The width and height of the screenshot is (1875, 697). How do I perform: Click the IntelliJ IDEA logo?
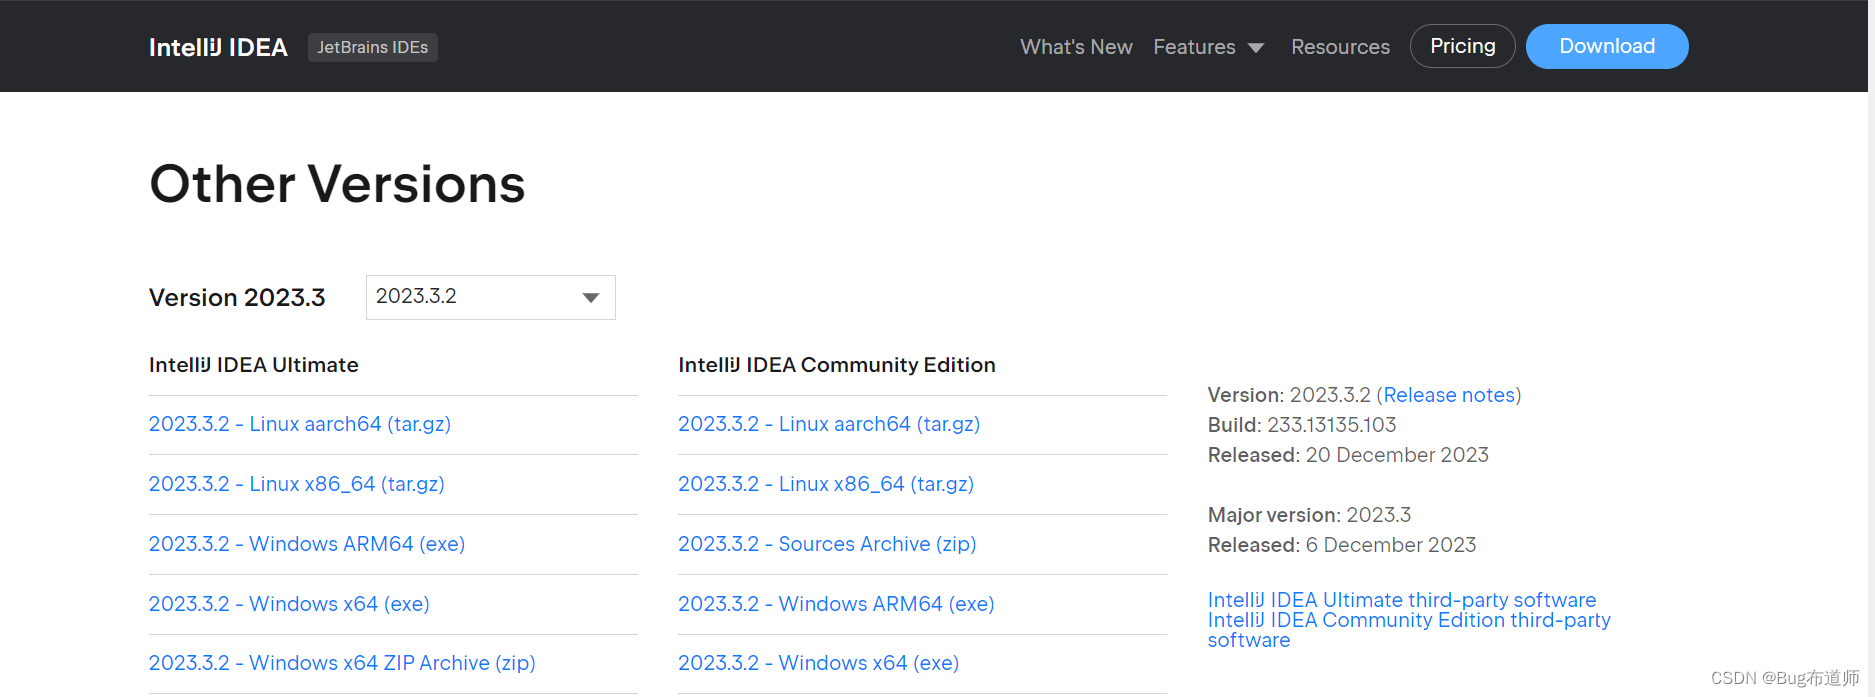coord(218,47)
